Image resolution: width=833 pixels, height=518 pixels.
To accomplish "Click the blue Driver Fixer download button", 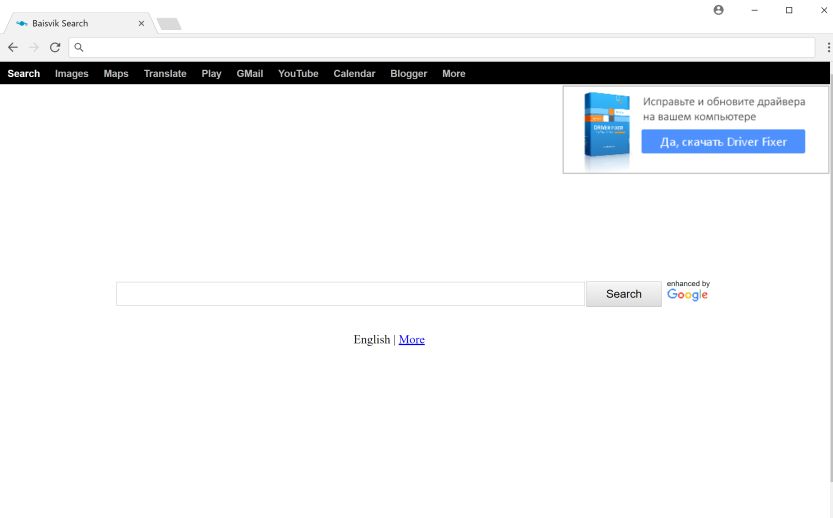I will (723, 142).
